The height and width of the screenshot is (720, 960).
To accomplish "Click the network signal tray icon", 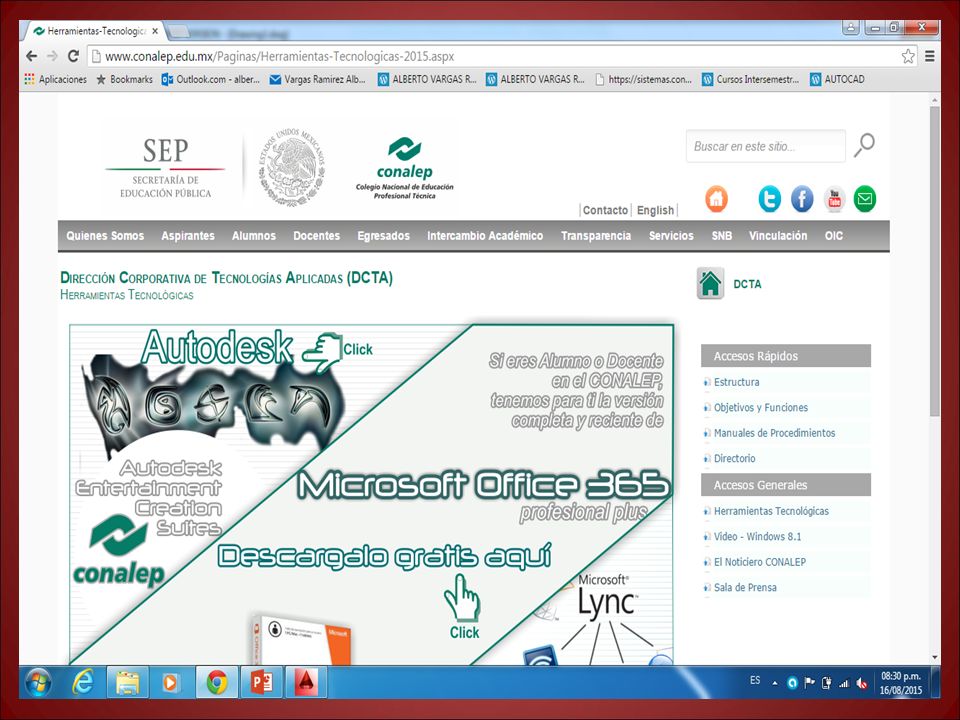I will click(844, 683).
